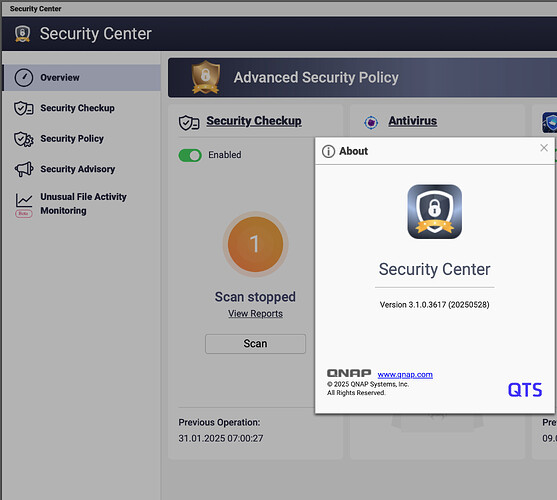The image size is (557, 500).
Task: Click the Security Policy gear-shield icon
Action: (x=24, y=139)
